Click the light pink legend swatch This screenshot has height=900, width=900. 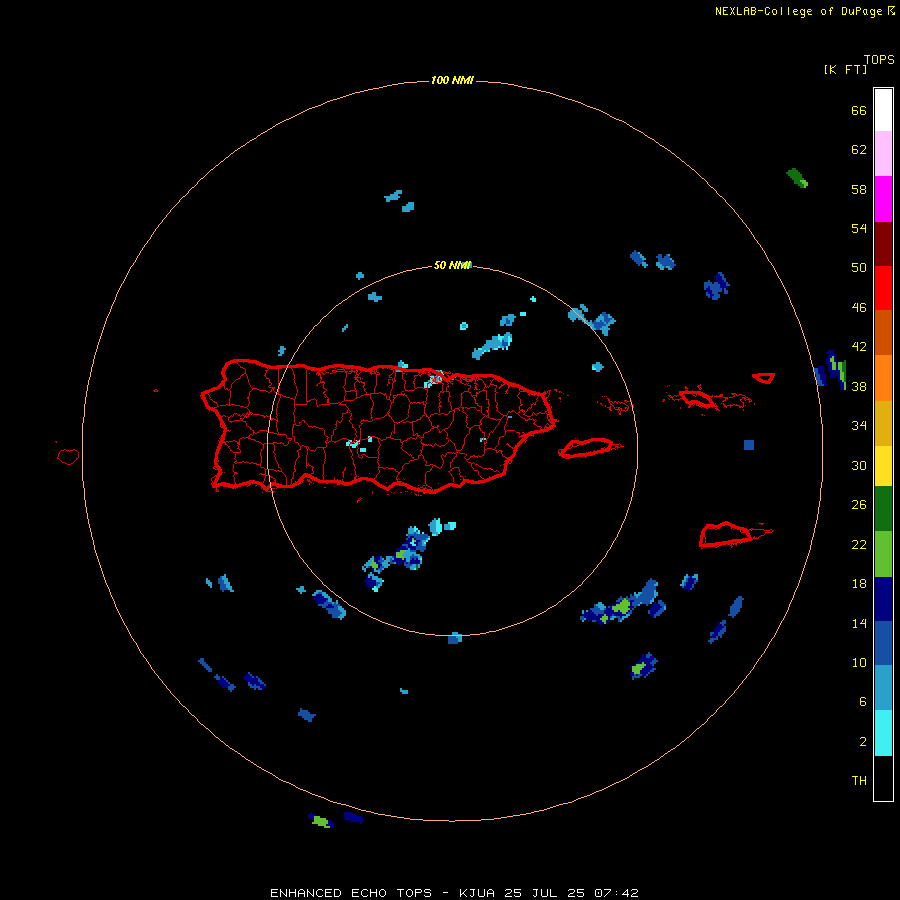point(883,154)
